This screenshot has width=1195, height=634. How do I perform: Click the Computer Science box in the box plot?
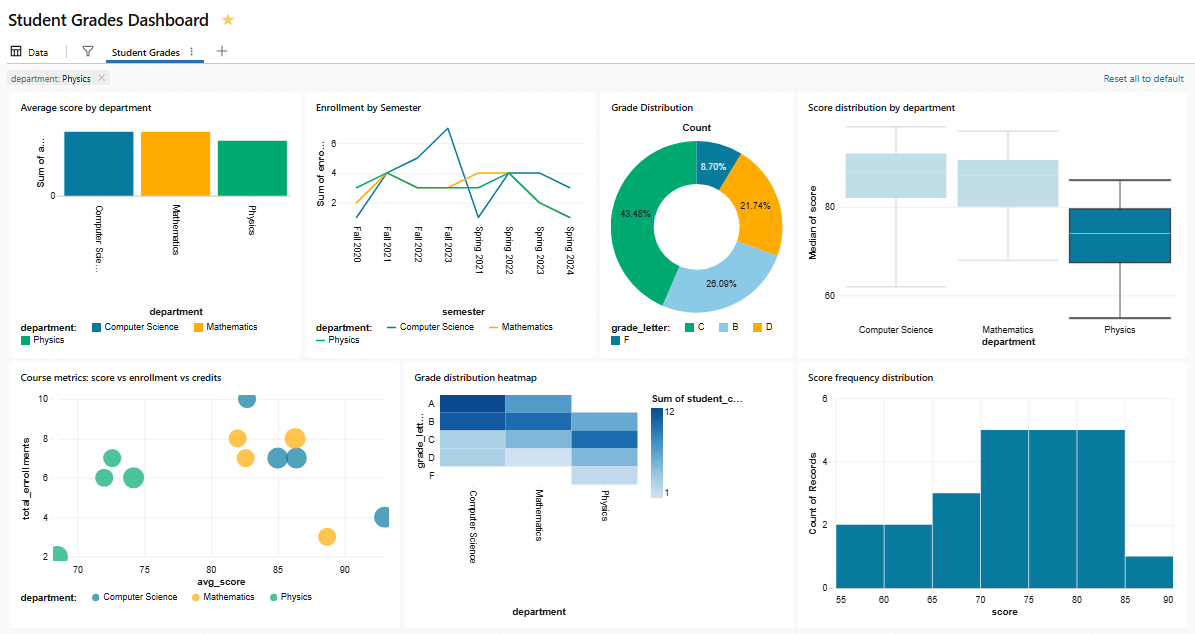[x=895, y=175]
